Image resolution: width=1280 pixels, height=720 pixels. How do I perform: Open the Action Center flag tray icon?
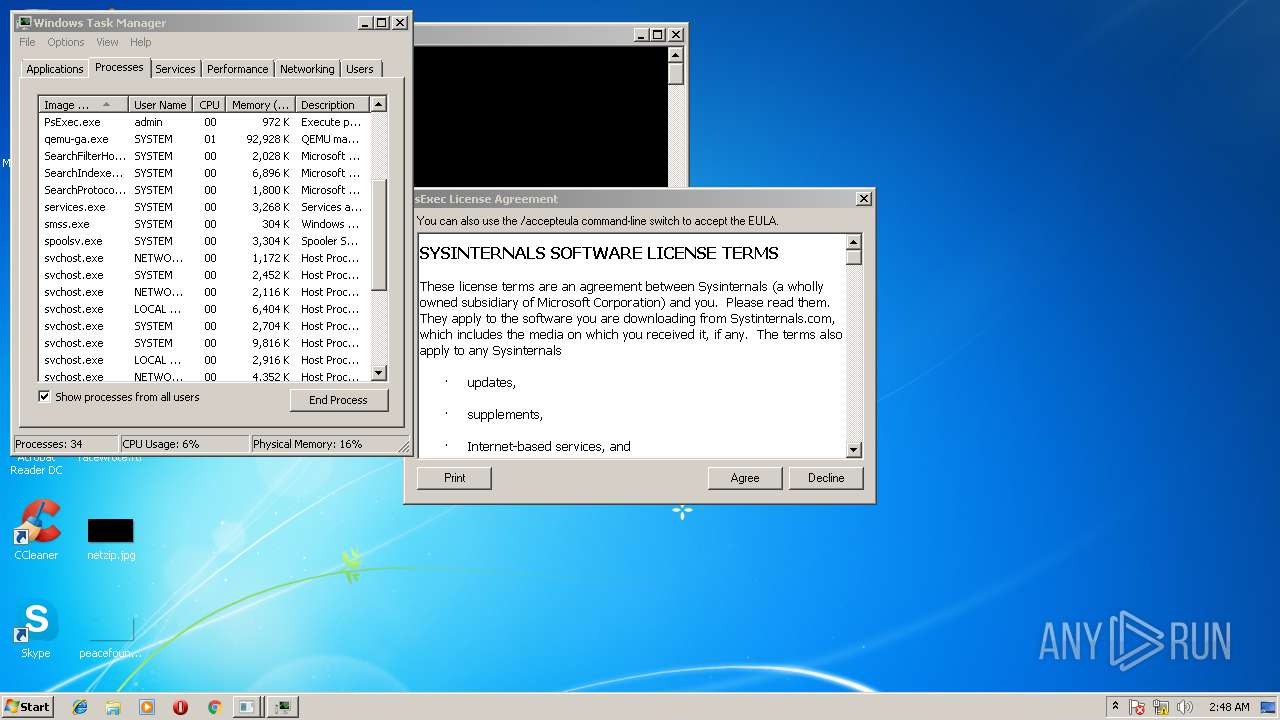pos(1137,707)
